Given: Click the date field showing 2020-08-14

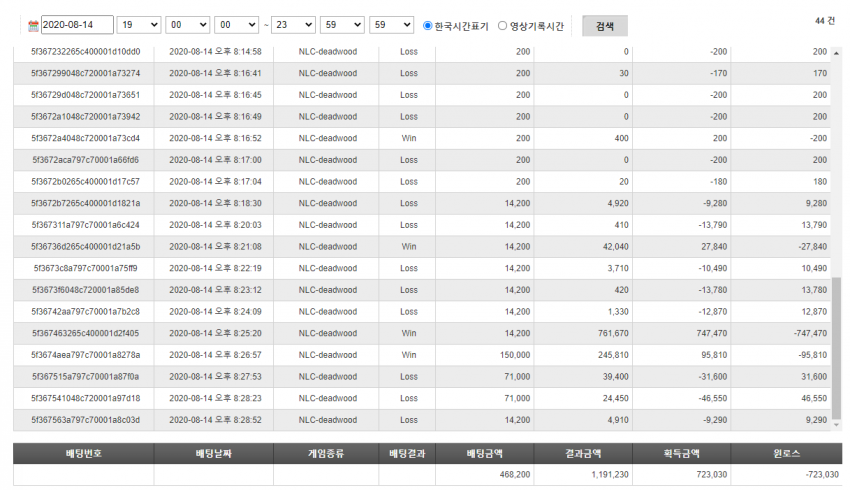Looking at the screenshot, I should point(77,25).
